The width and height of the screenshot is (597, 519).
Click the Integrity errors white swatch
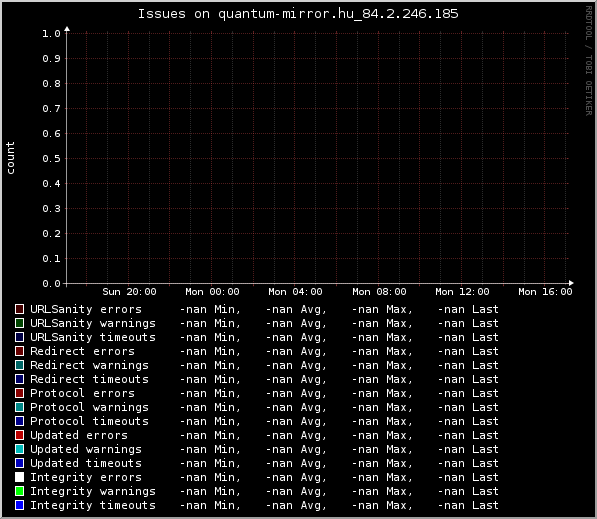pyautogui.click(x=19, y=477)
